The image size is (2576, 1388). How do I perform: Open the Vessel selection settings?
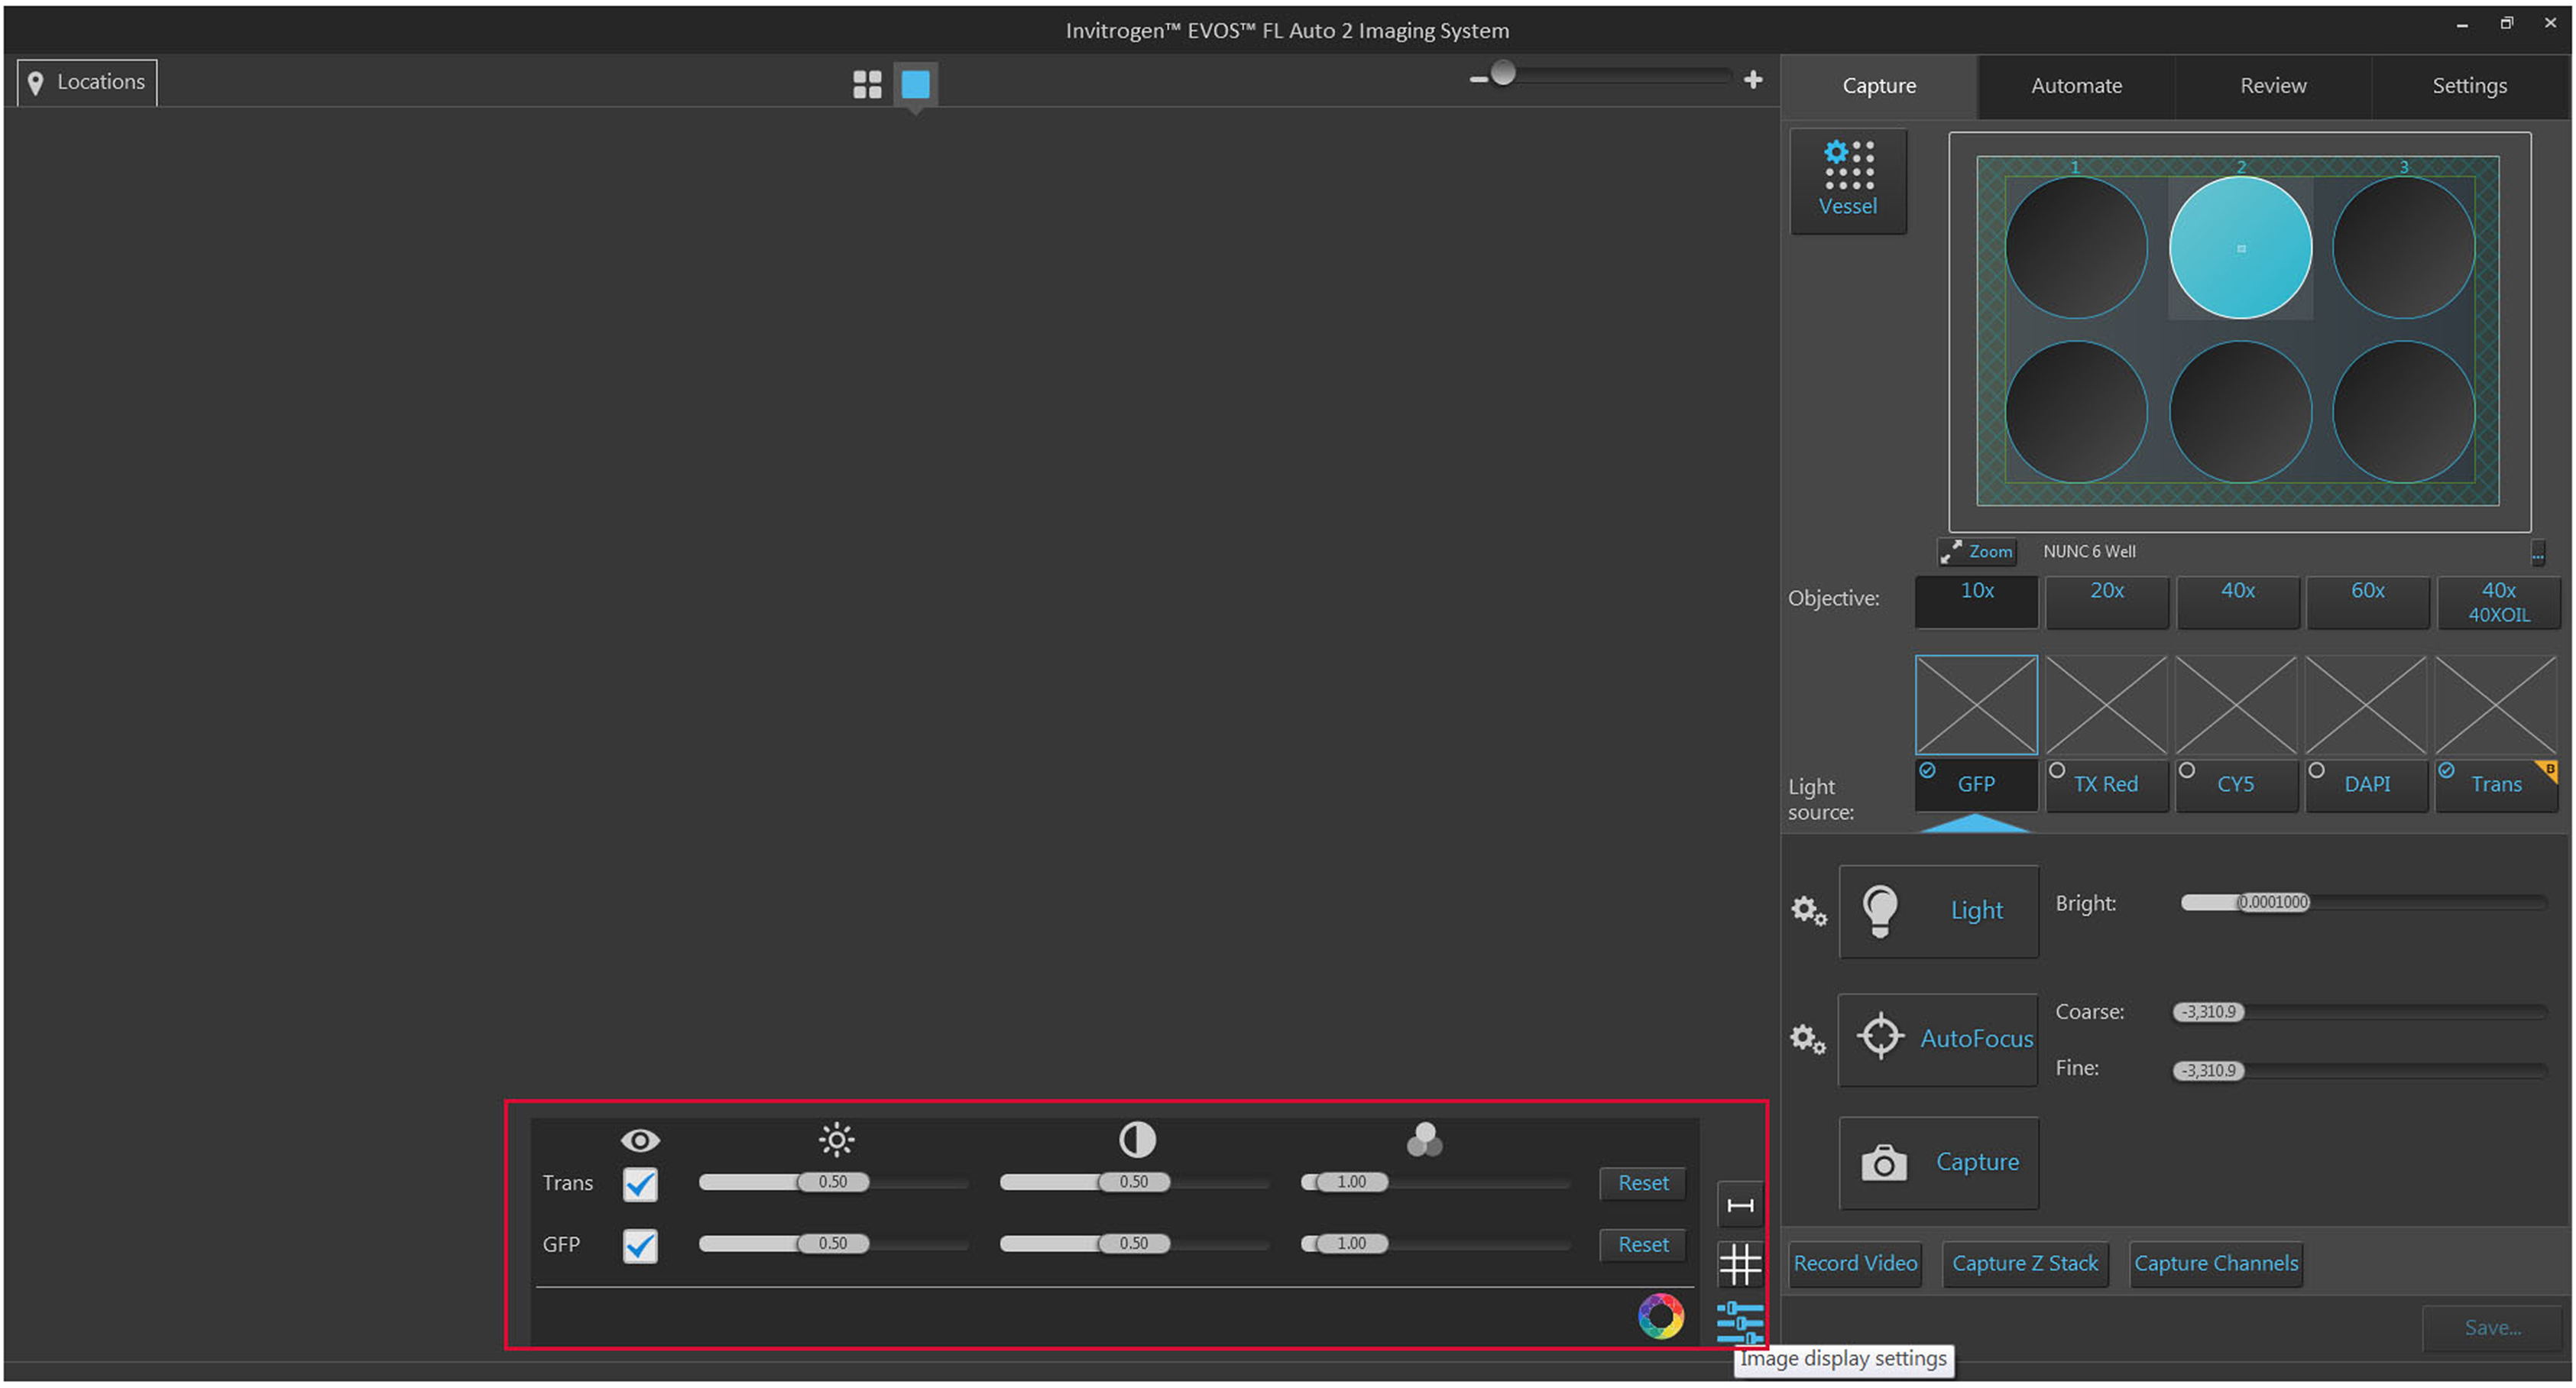[1847, 180]
